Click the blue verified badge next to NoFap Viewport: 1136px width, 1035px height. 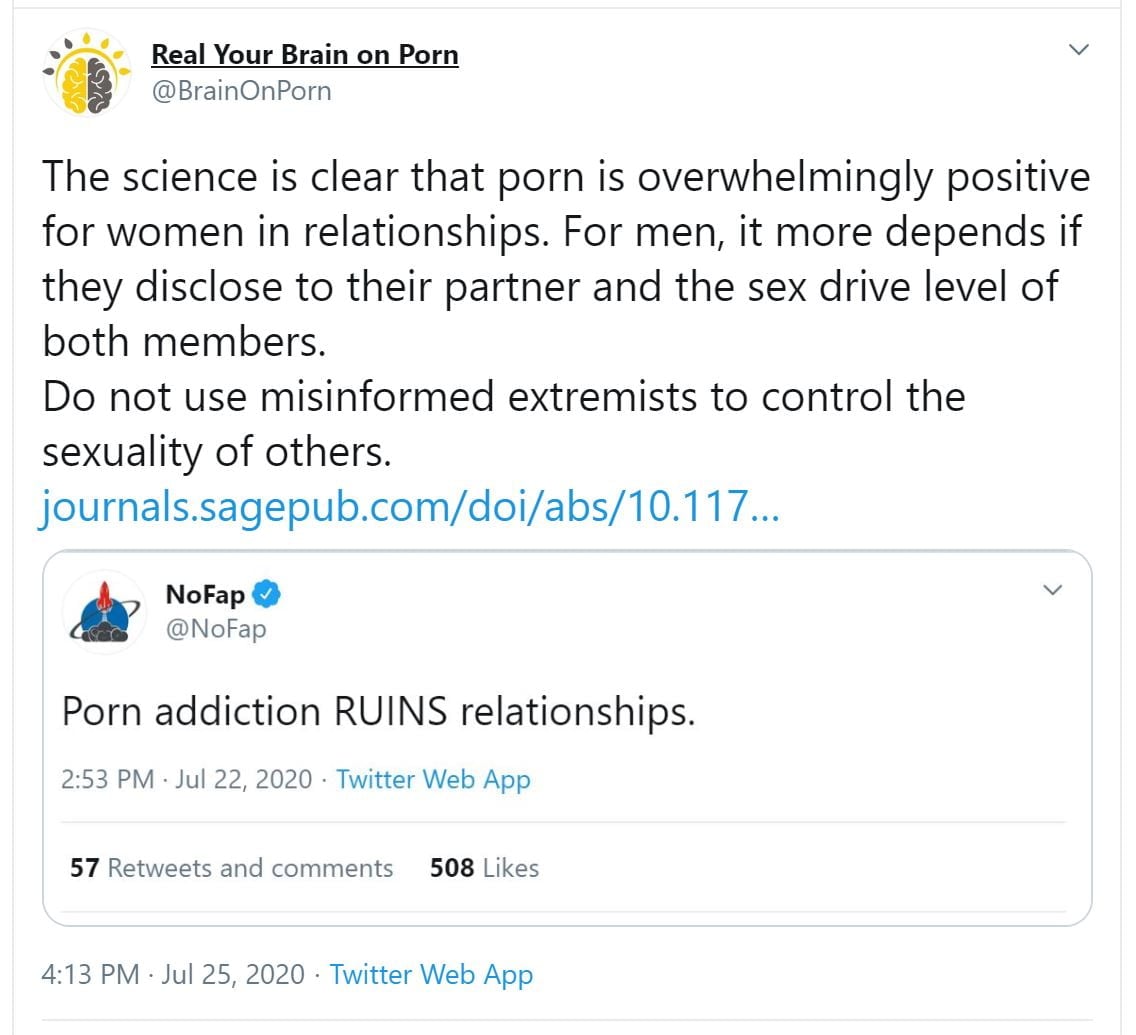pyautogui.click(x=266, y=595)
